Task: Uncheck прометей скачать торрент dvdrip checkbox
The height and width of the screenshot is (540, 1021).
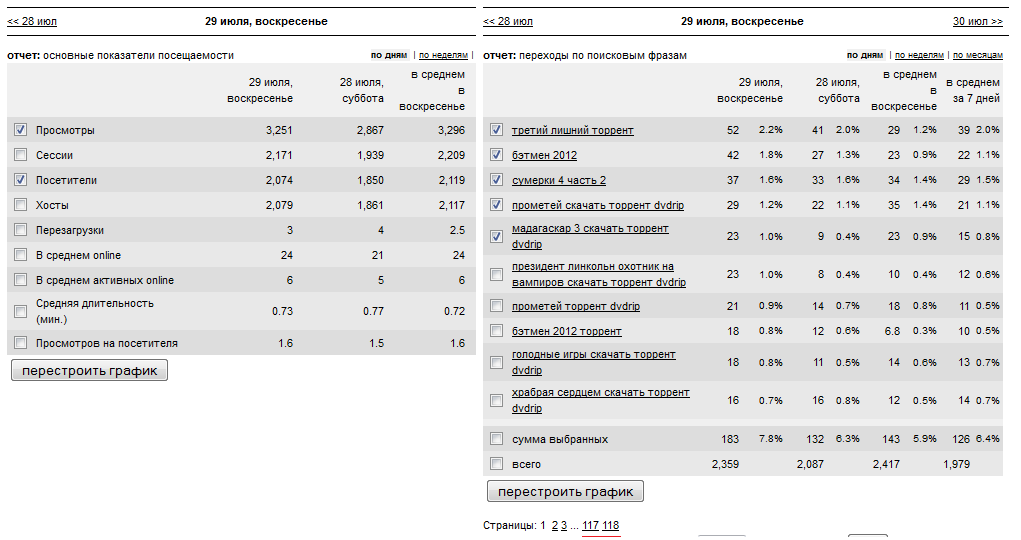Action: coord(497,205)
